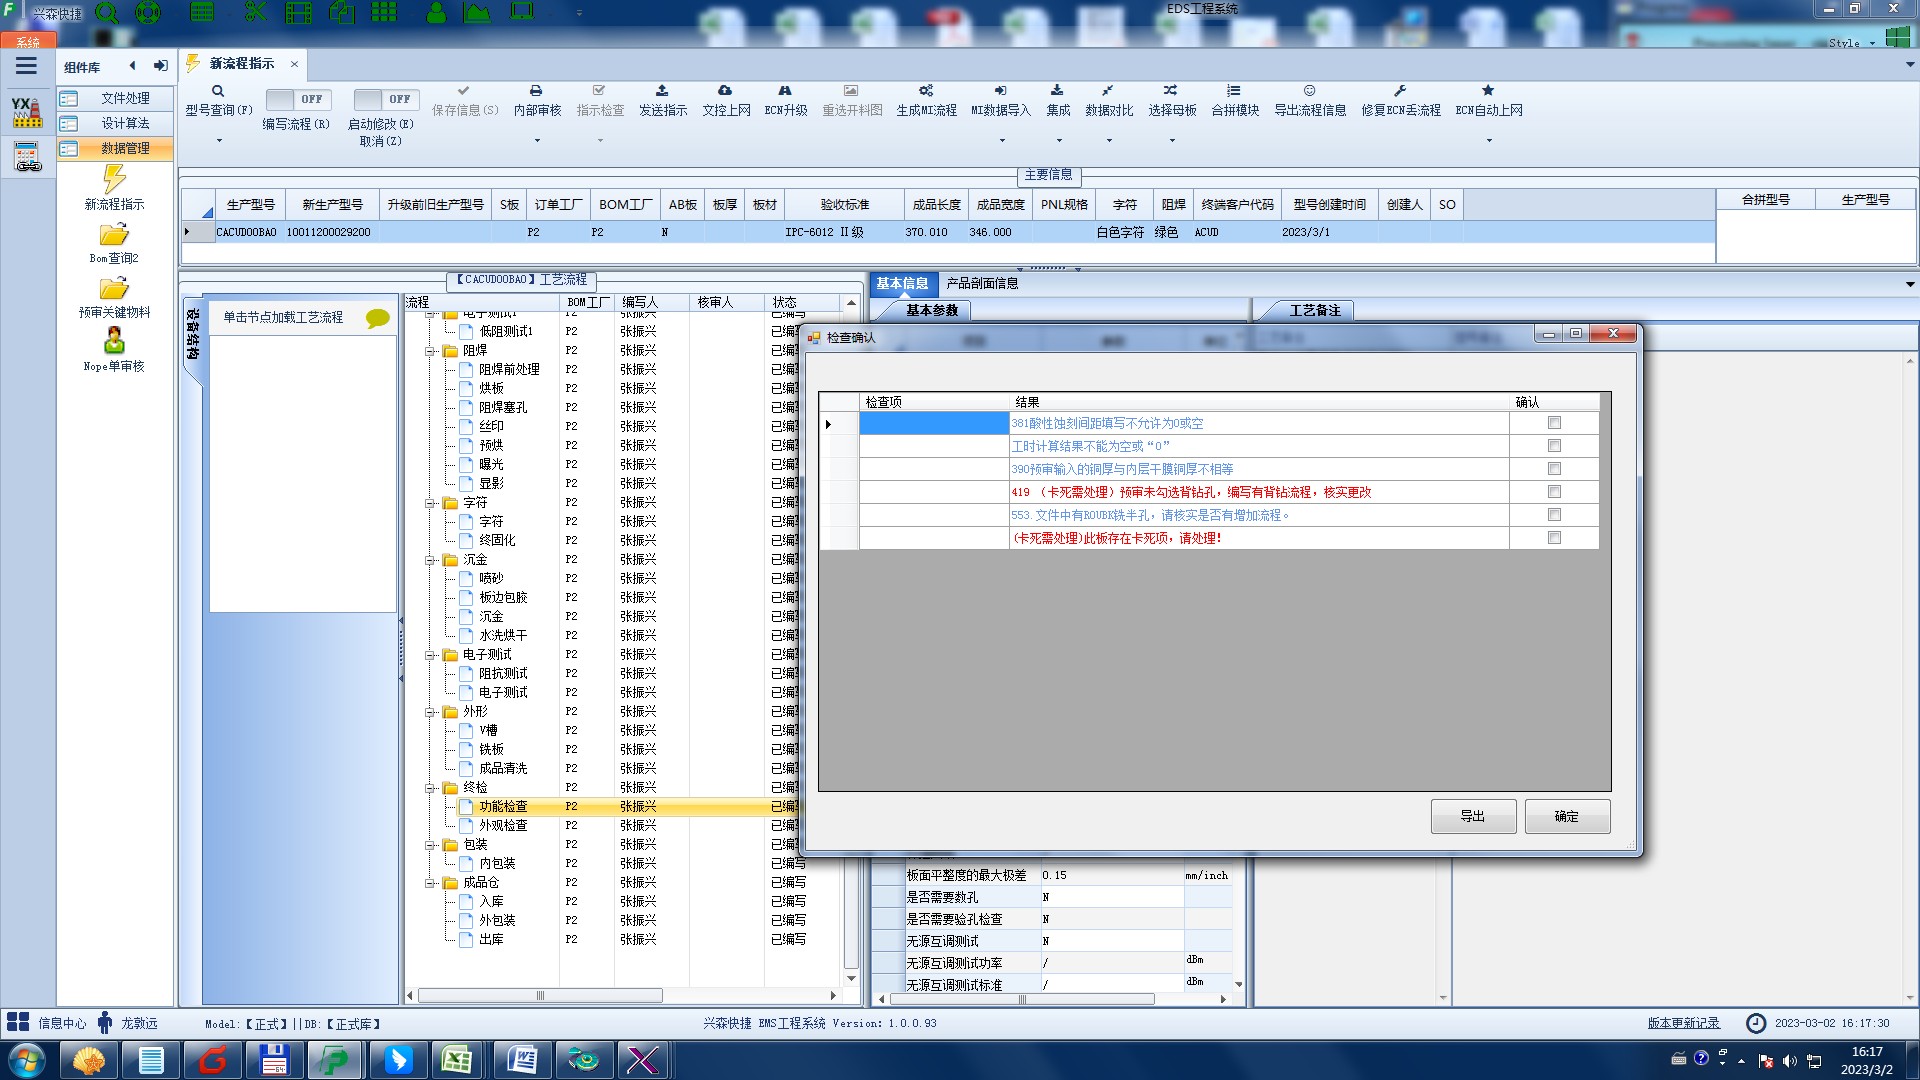The image size is (1920, 1080).
Task: Click the 导出 button in dialog
Action: (x=1472, y=817)
